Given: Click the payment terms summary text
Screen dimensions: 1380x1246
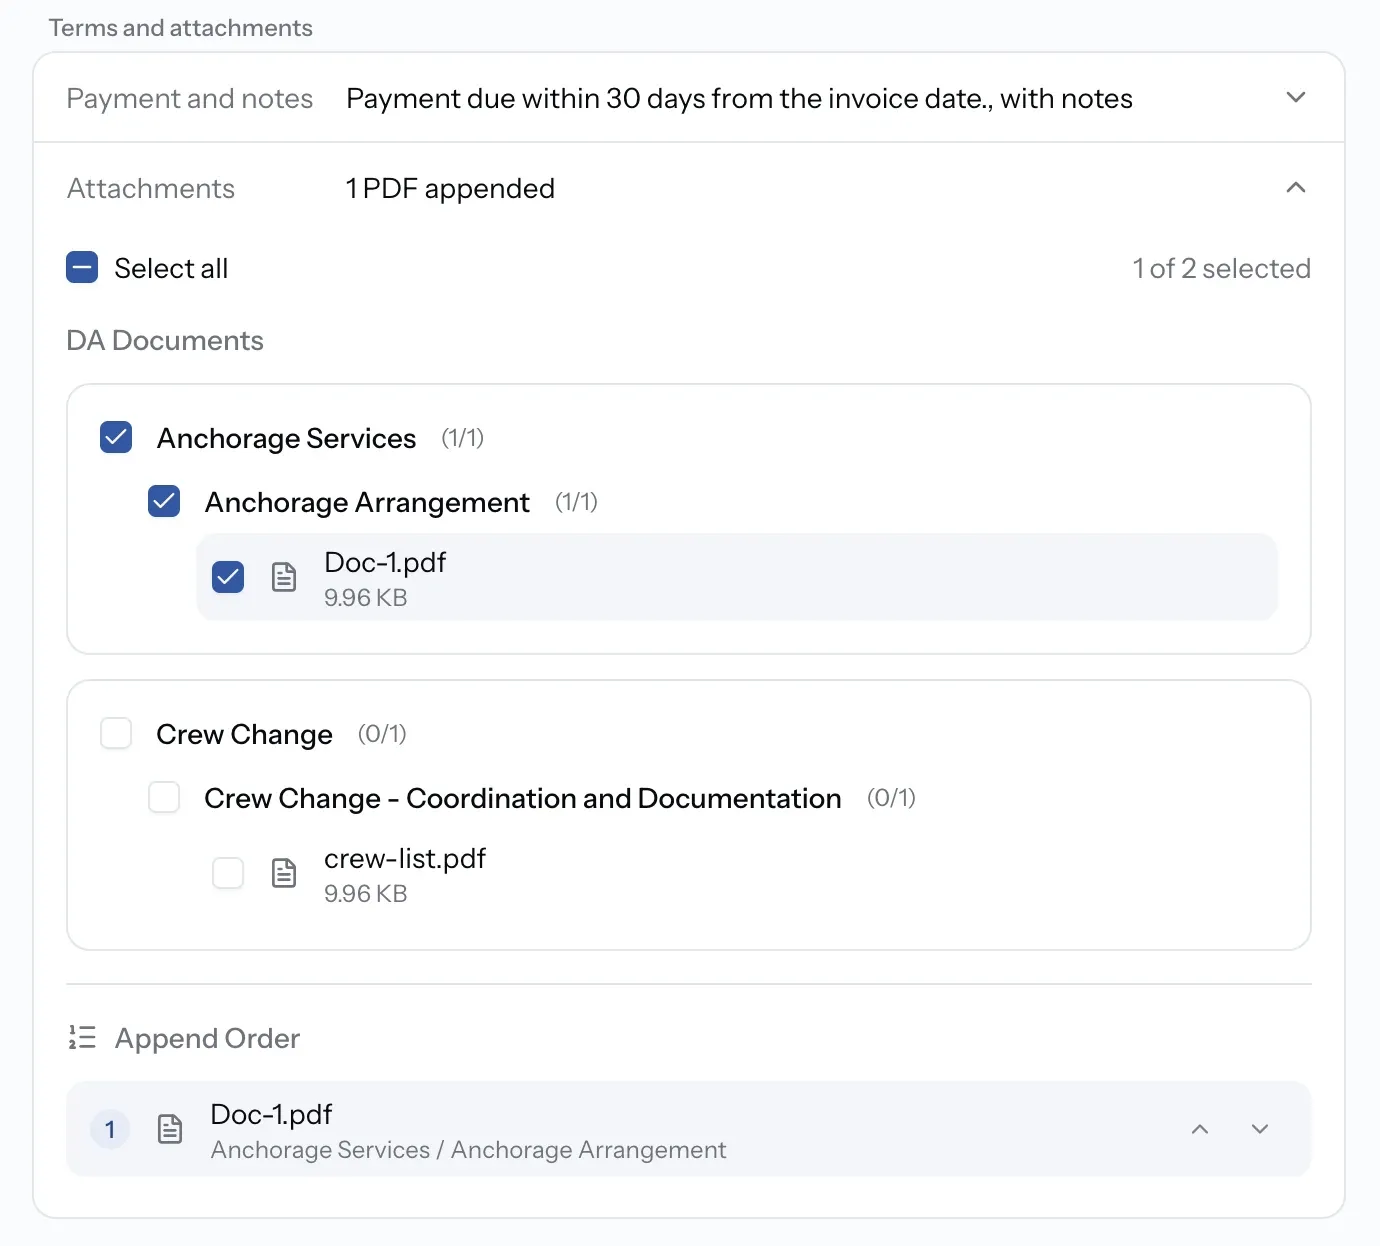Looking at the screenshot, I should coord(739,98).
